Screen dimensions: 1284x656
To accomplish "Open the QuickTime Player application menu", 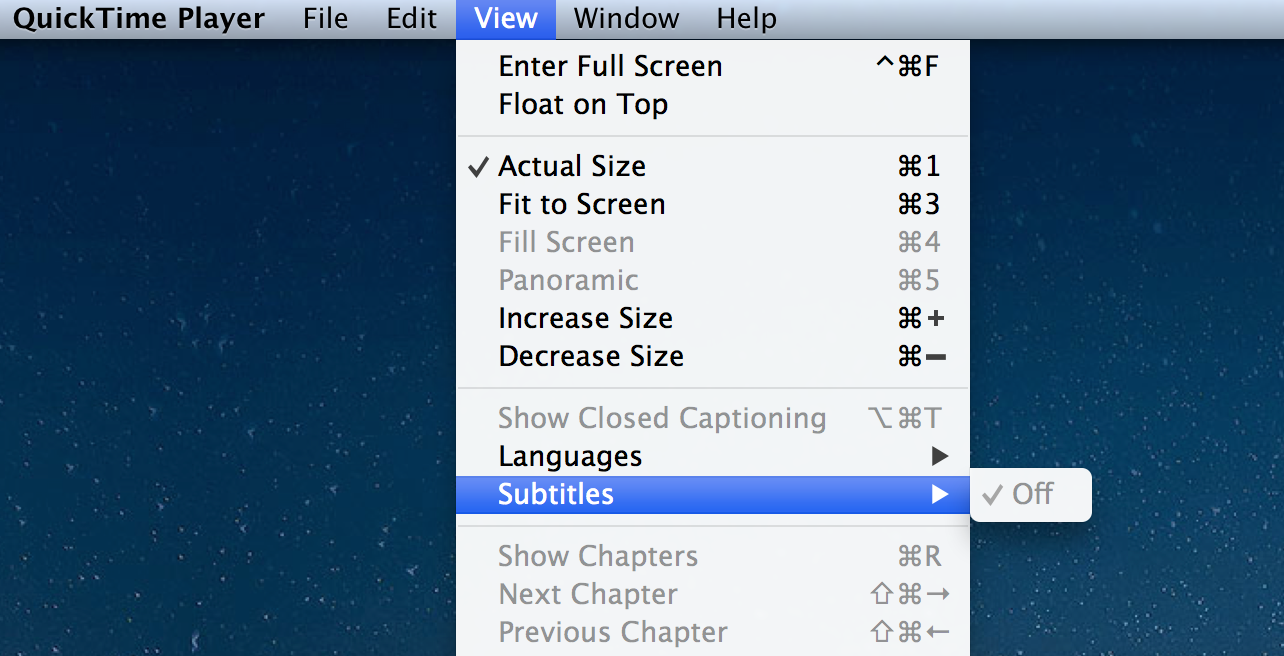I will point(139,18).
